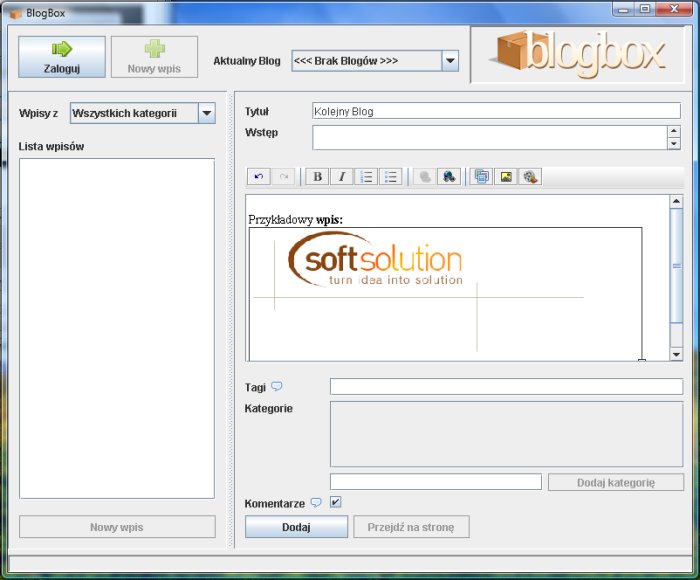Click the BlogBox title bar icon
The width and height of the screenshot is (700, 580).
[15, 14]
